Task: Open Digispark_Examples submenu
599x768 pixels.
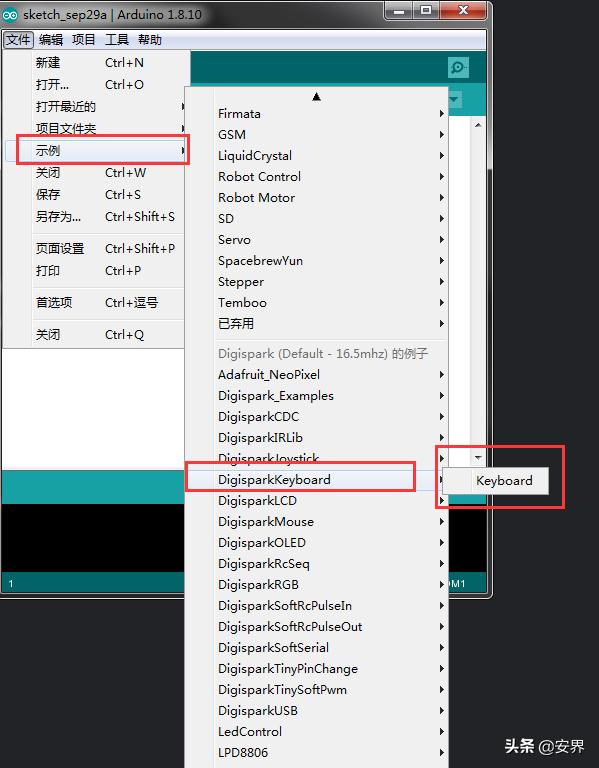Action: click(316, 396)
